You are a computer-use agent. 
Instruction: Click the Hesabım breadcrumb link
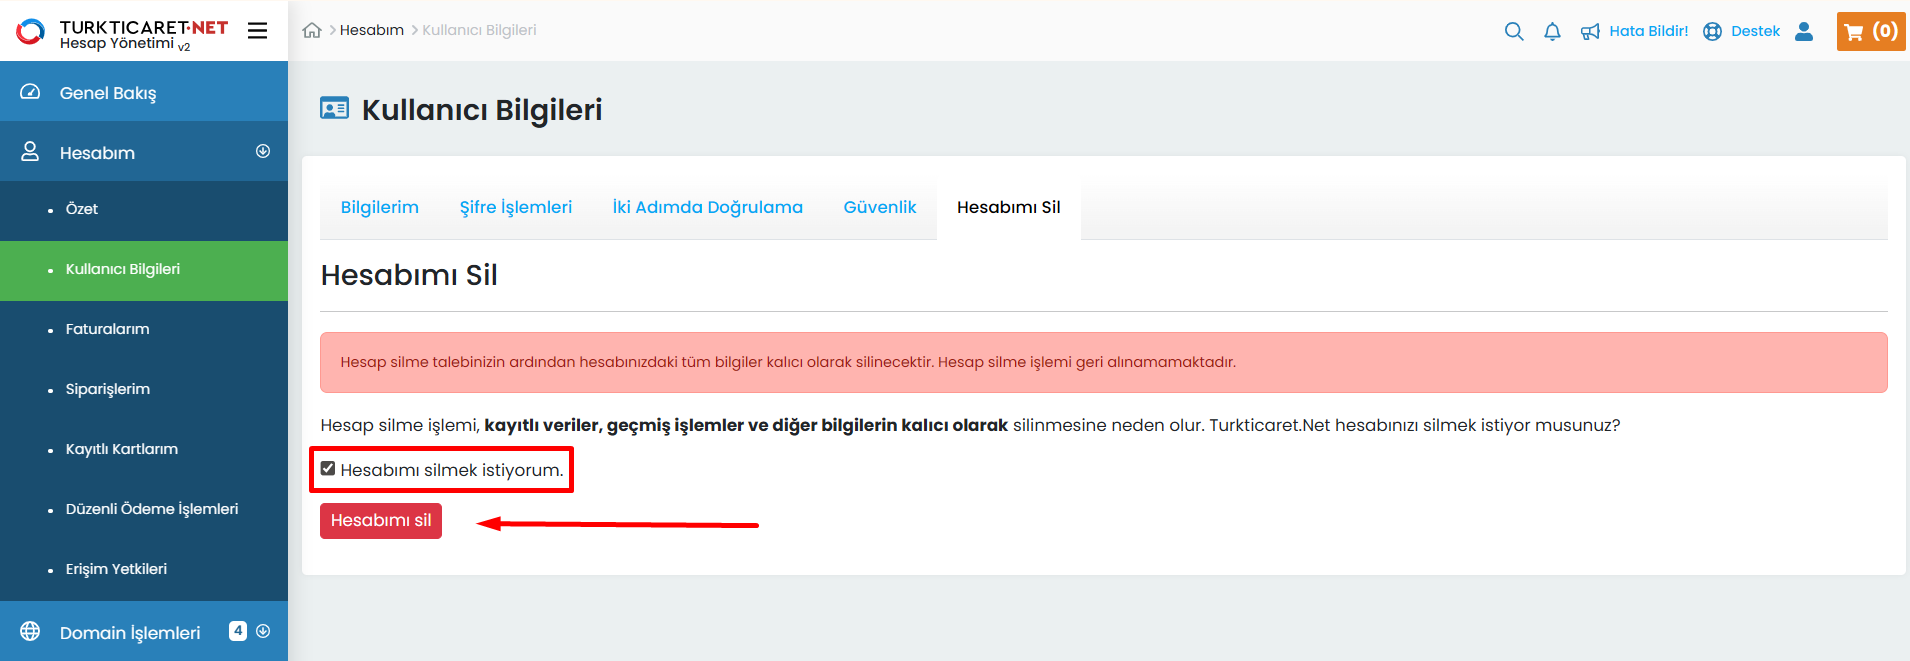click(x=371, y=30)
